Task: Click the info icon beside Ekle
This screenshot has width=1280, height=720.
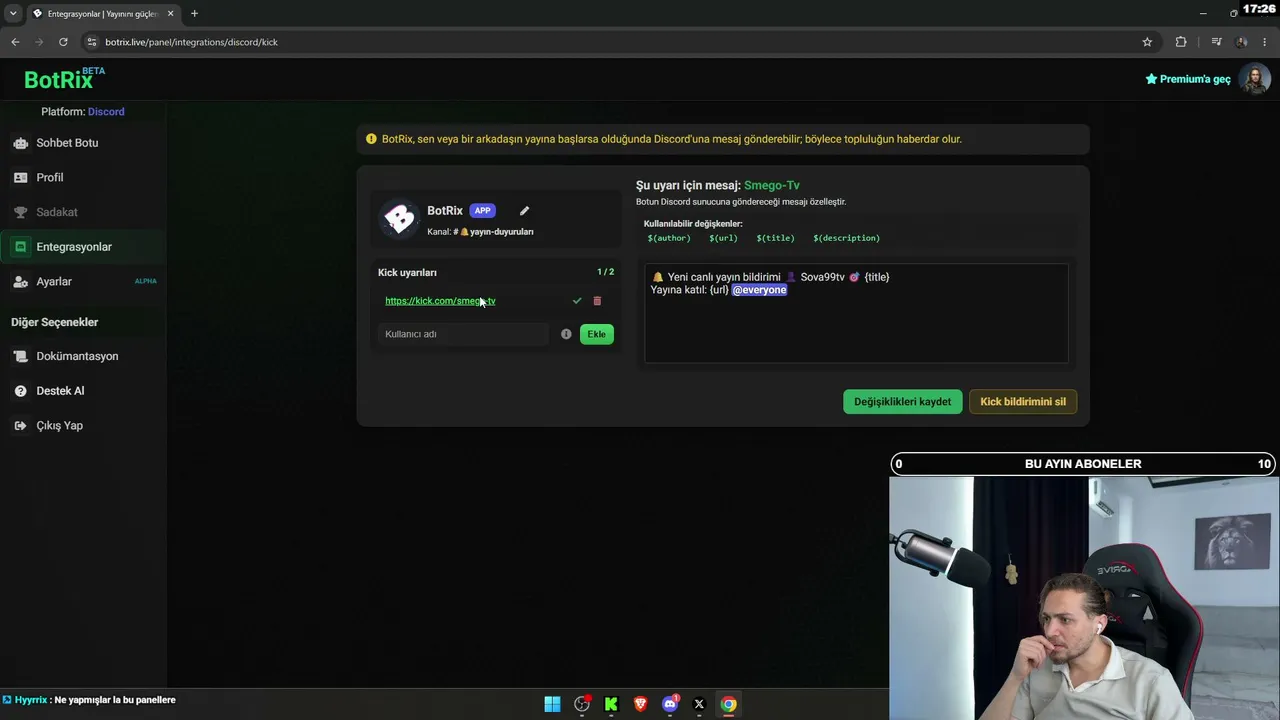Action: coord(566,334)
